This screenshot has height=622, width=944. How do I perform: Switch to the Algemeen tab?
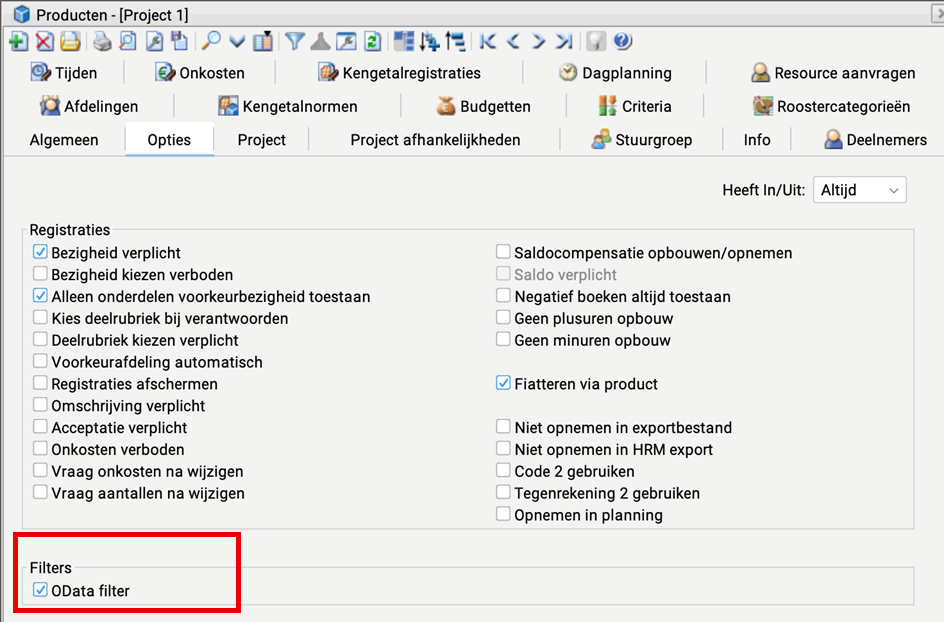(64, 140)
